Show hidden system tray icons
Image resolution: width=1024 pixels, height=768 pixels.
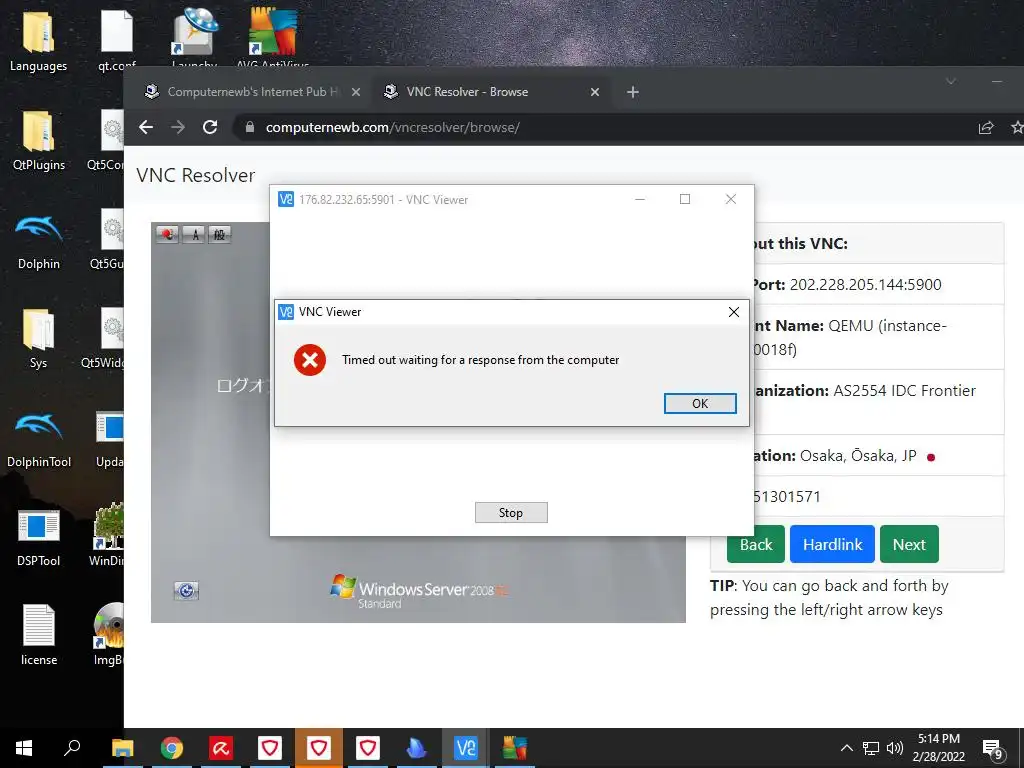pyautogui.click(x=846, y=748)
